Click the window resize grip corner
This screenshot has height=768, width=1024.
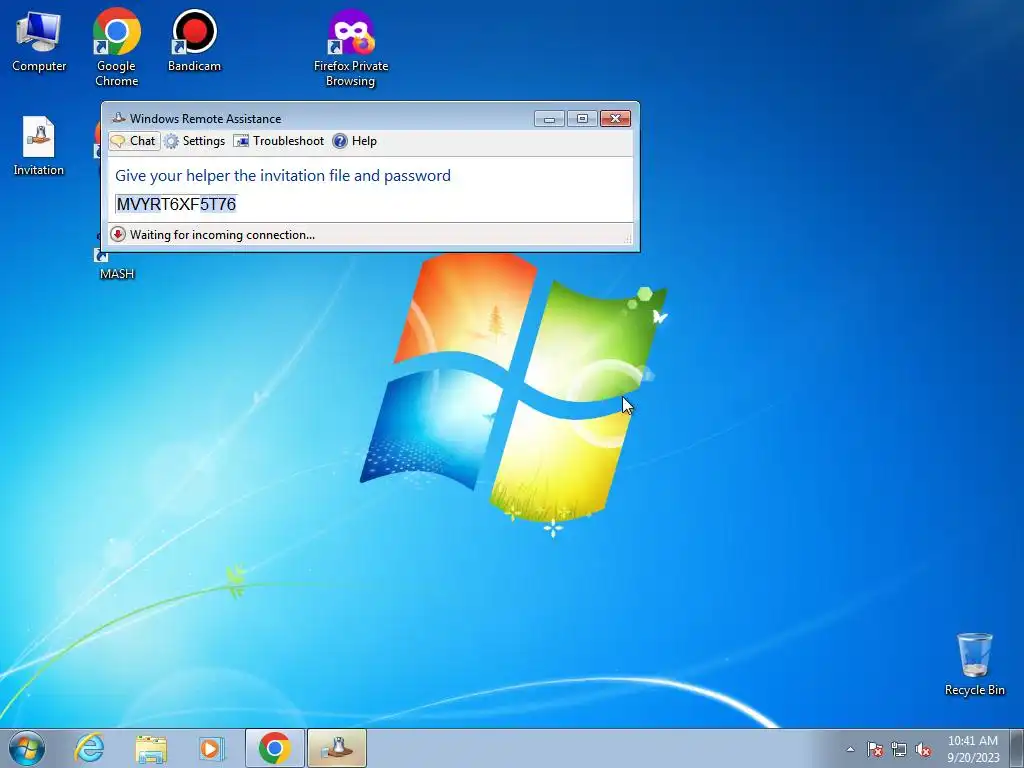click(628, 239)
